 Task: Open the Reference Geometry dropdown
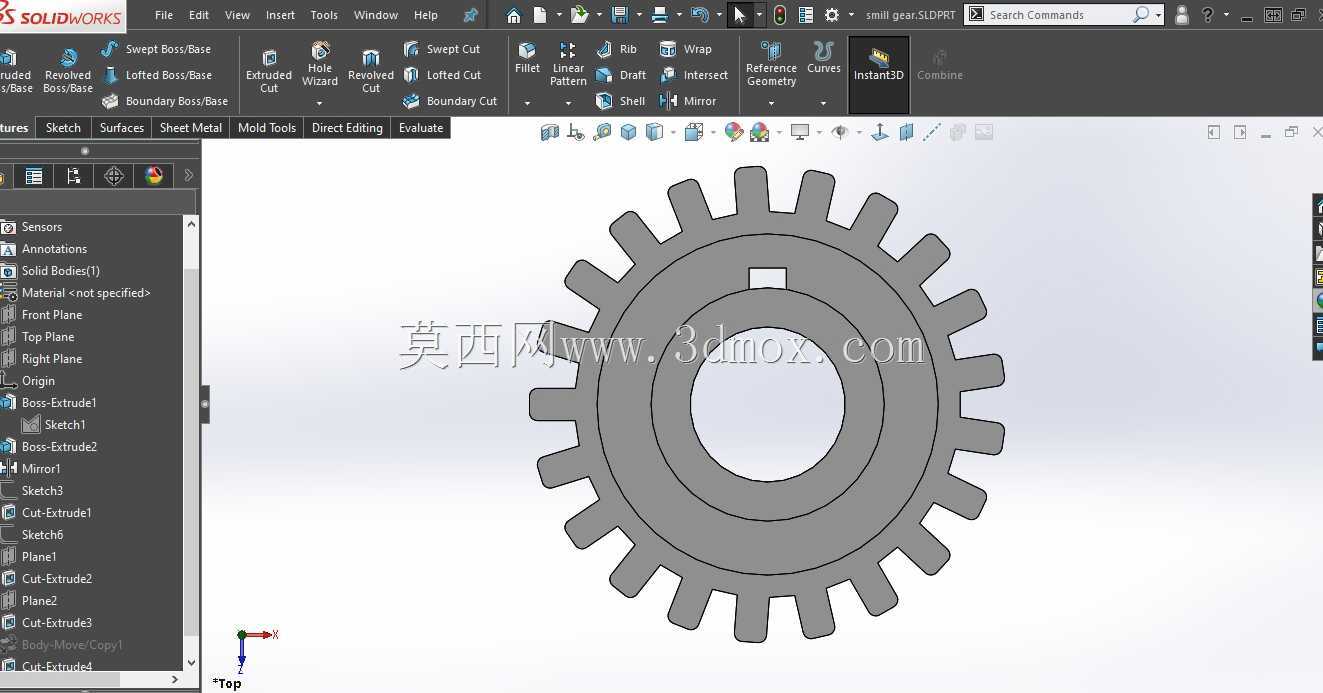tap(771, 103)
